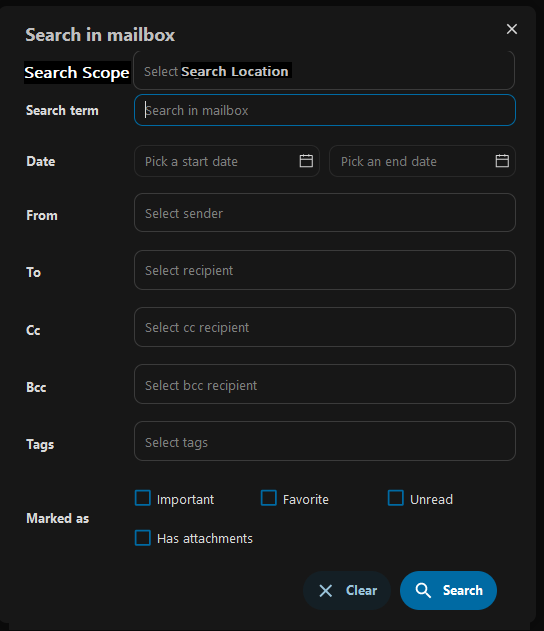Open the start date calendar icon
This screenshot has width=544, height=631.
(x=306, y=161)
